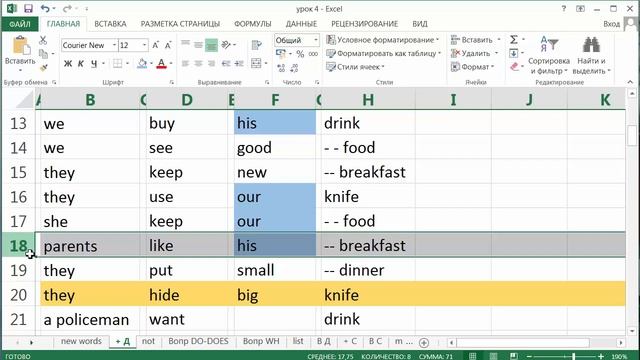Switch to the ВИД ribbon tab

point(420,24)
